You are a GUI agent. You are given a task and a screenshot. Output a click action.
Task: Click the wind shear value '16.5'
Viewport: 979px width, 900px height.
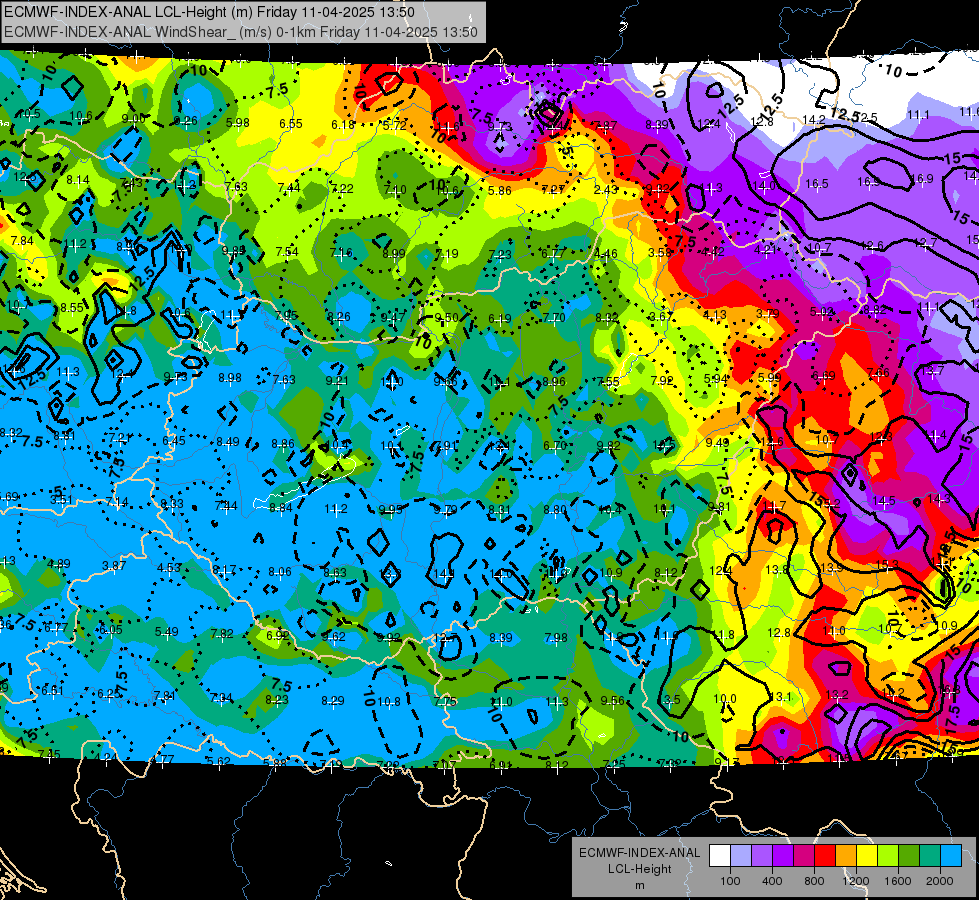pos(817,184)
